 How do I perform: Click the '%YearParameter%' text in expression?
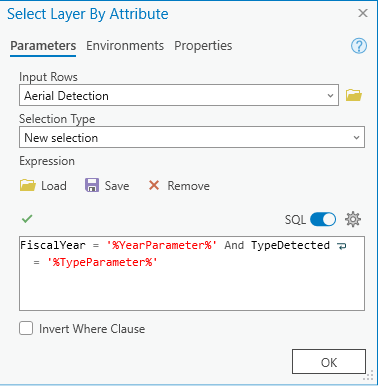tap(162, 245)
